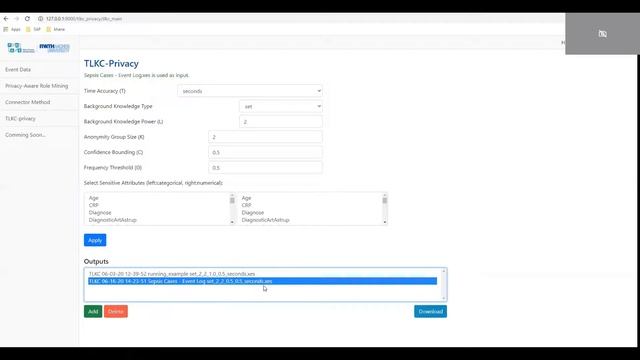This screenshot has height=360, width=640.
Task: Open the Share bookmark folder
Action: [56, 29]
